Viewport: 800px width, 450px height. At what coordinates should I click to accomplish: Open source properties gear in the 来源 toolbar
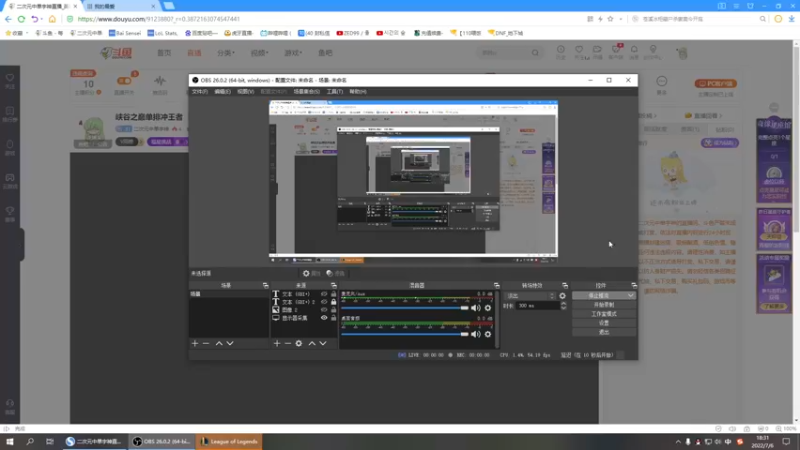299,343
